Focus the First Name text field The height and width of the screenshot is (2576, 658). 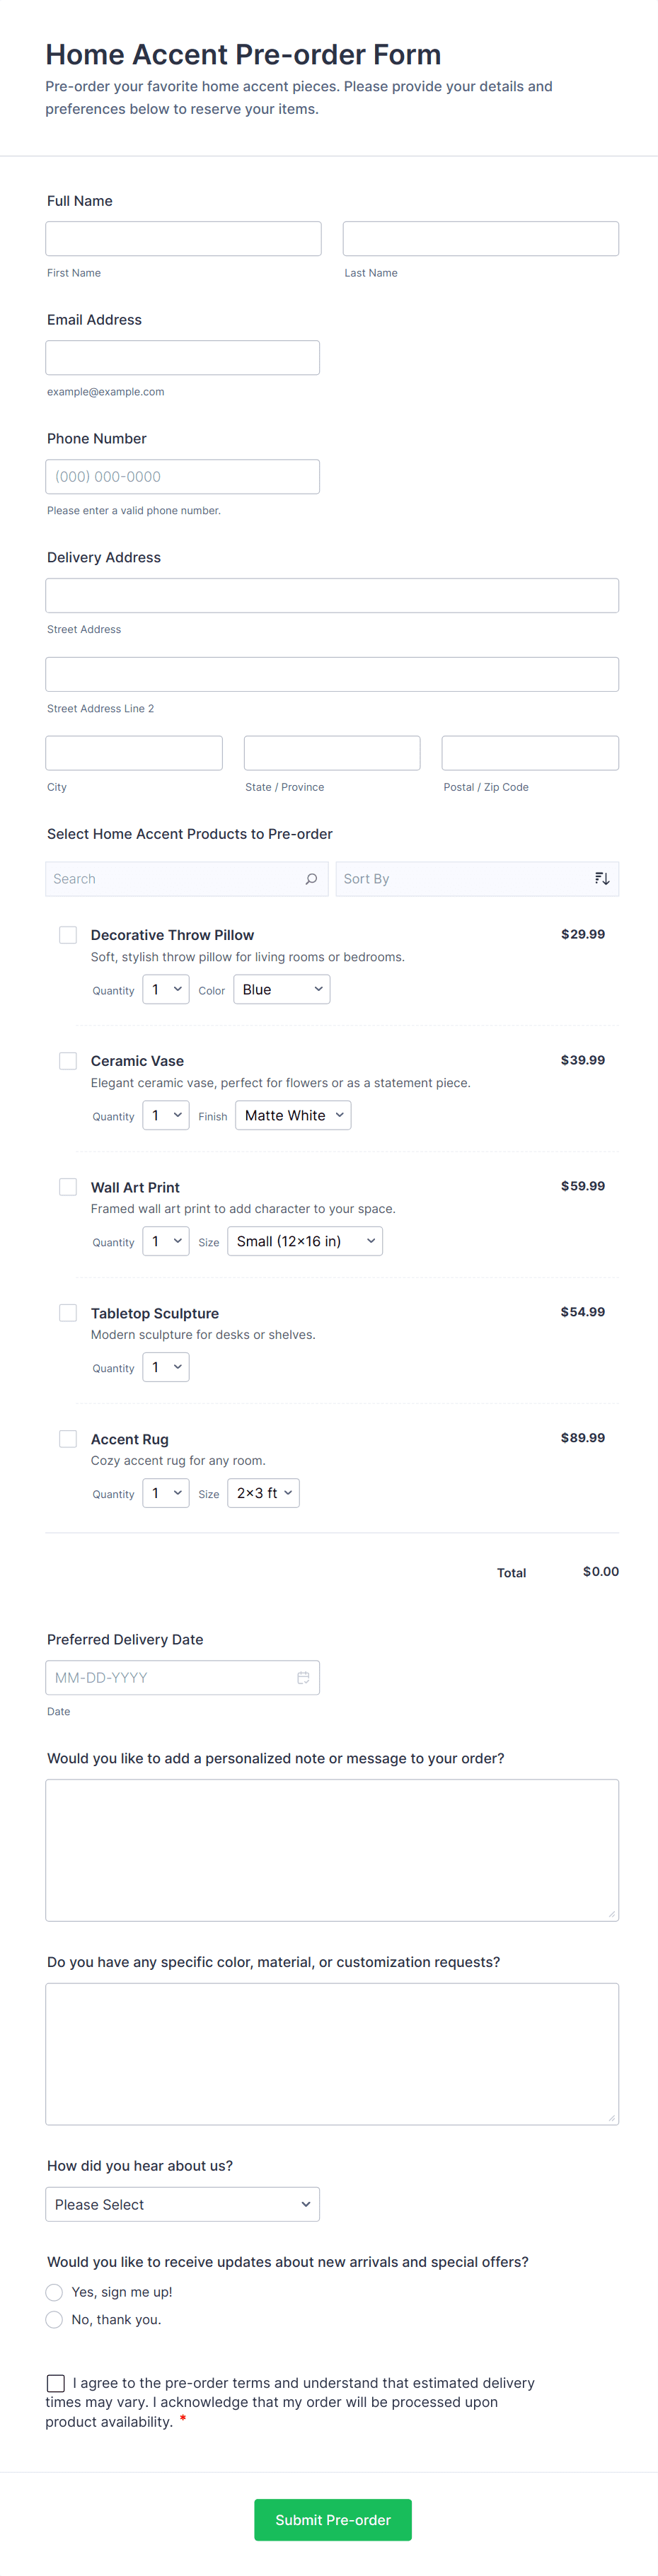pyautogui.click(x=183, y=239)
